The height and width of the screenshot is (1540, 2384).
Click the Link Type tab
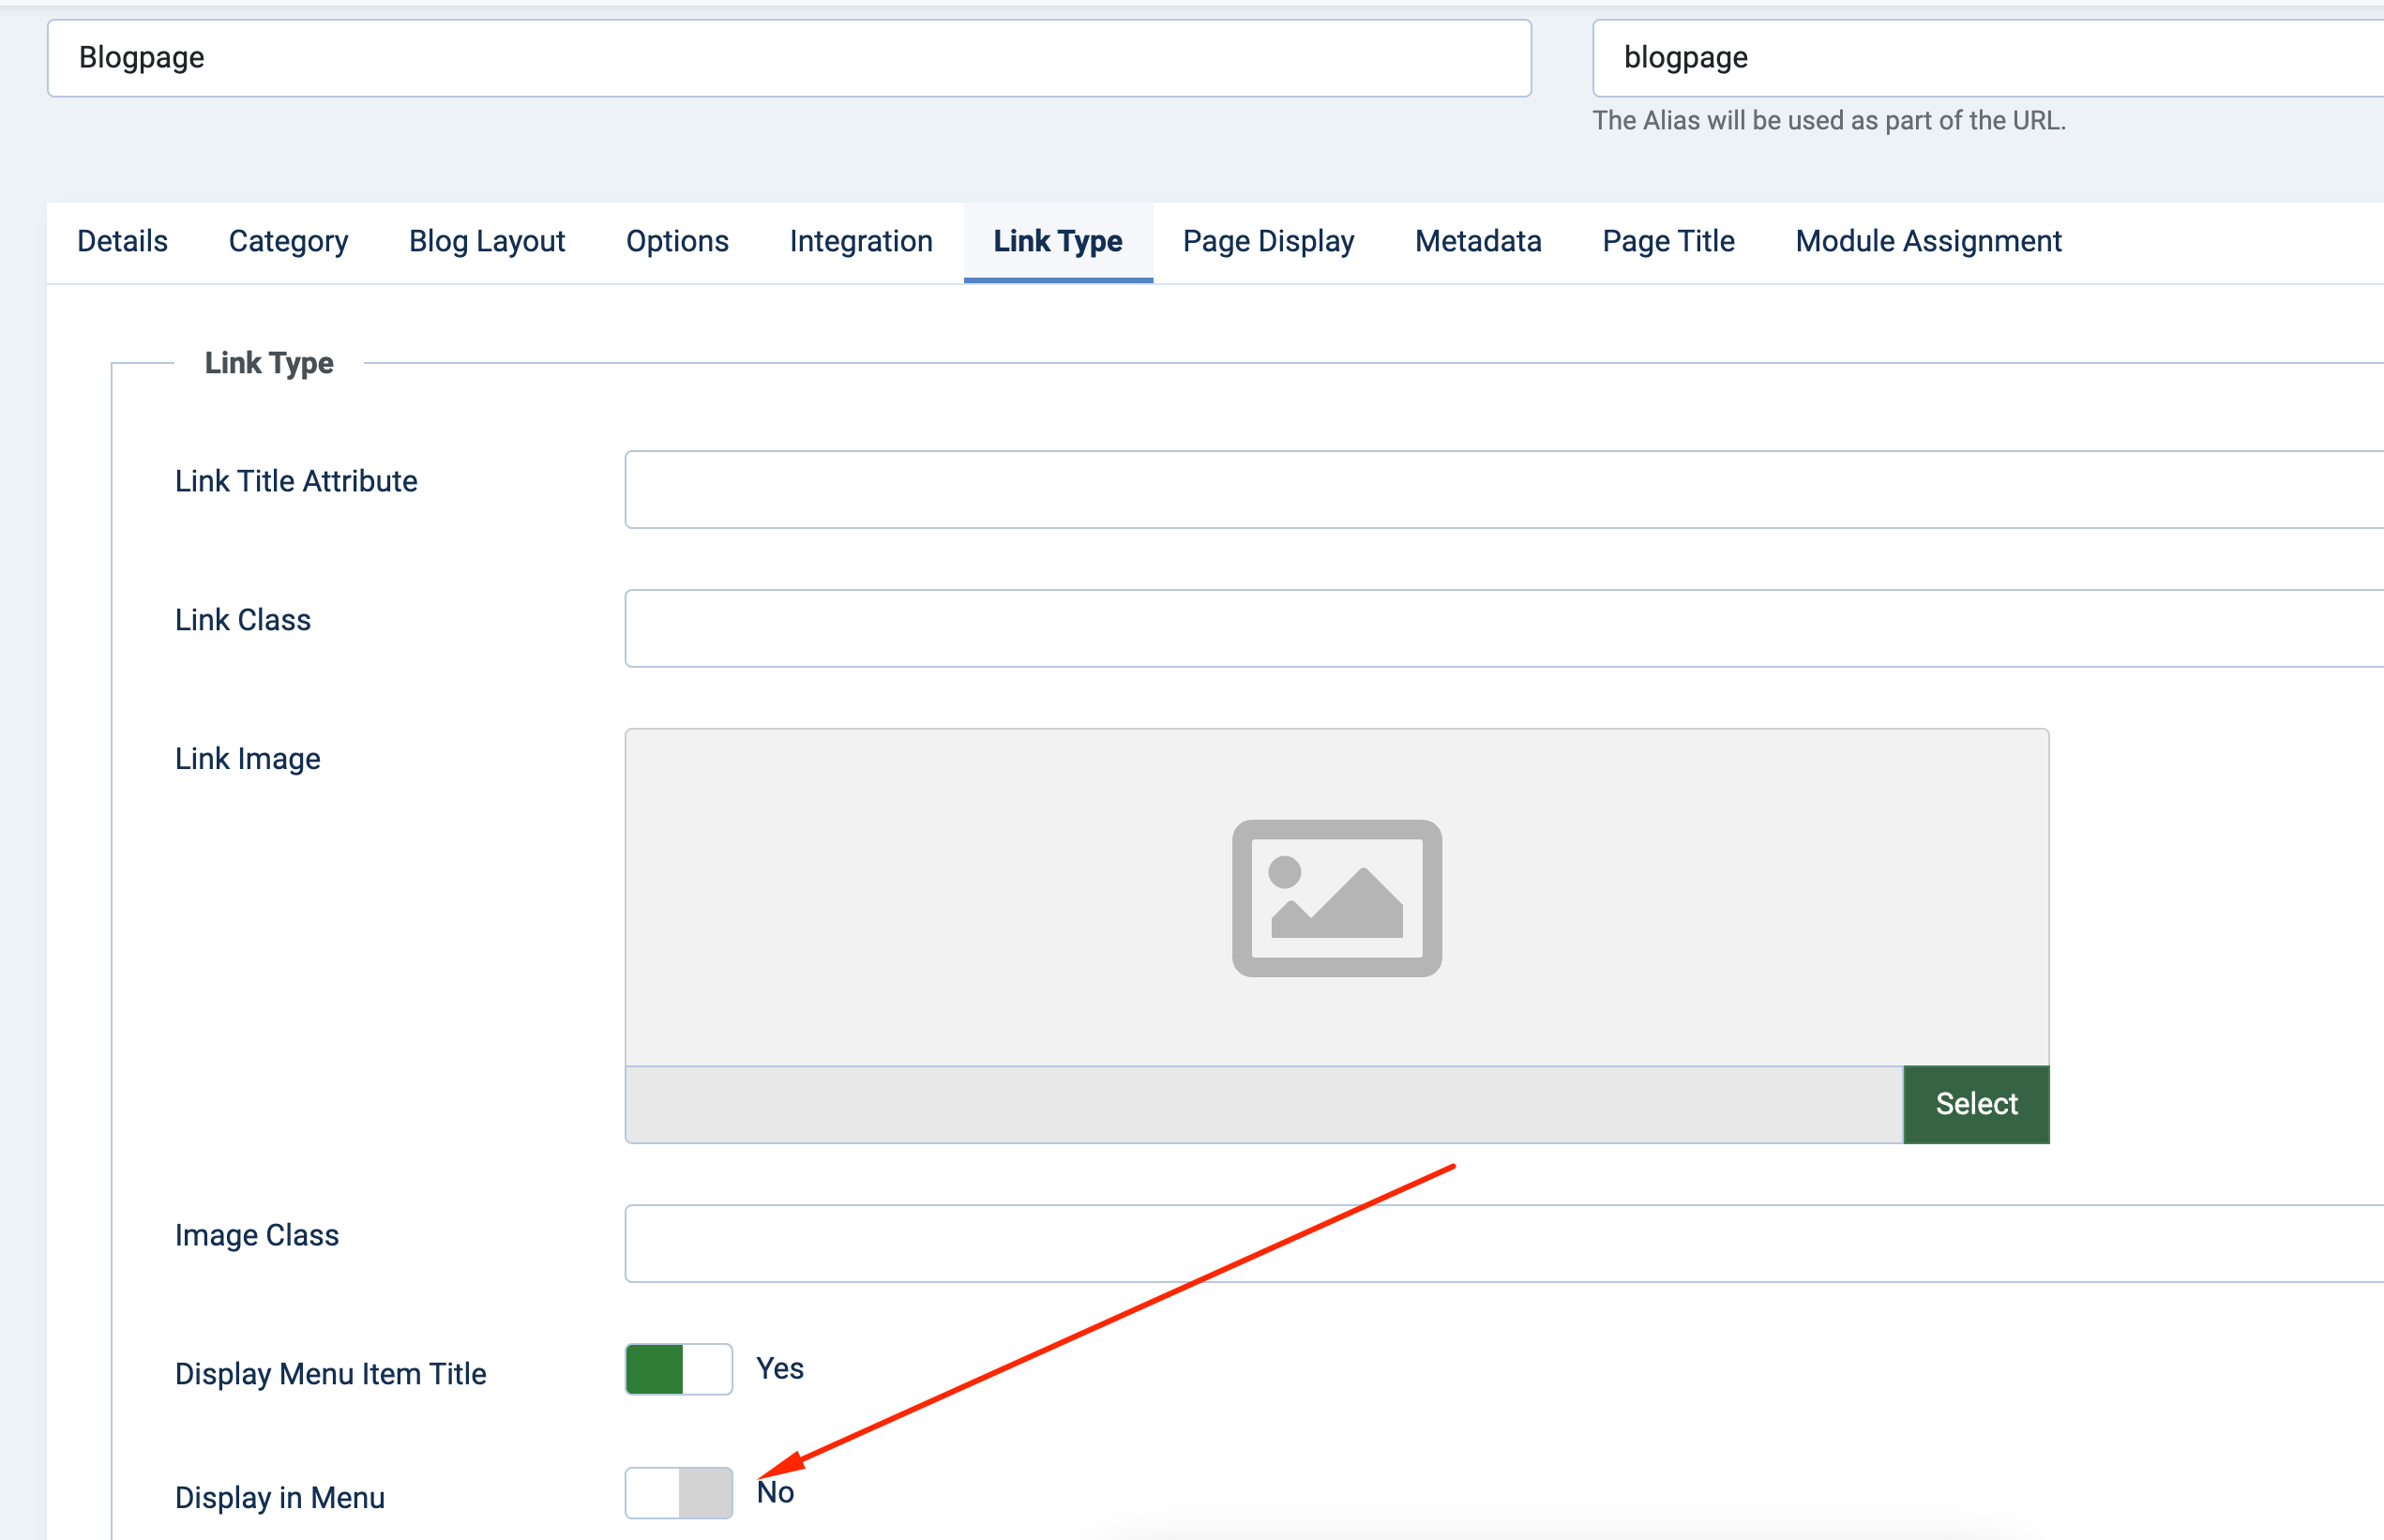click(1057, 241)
